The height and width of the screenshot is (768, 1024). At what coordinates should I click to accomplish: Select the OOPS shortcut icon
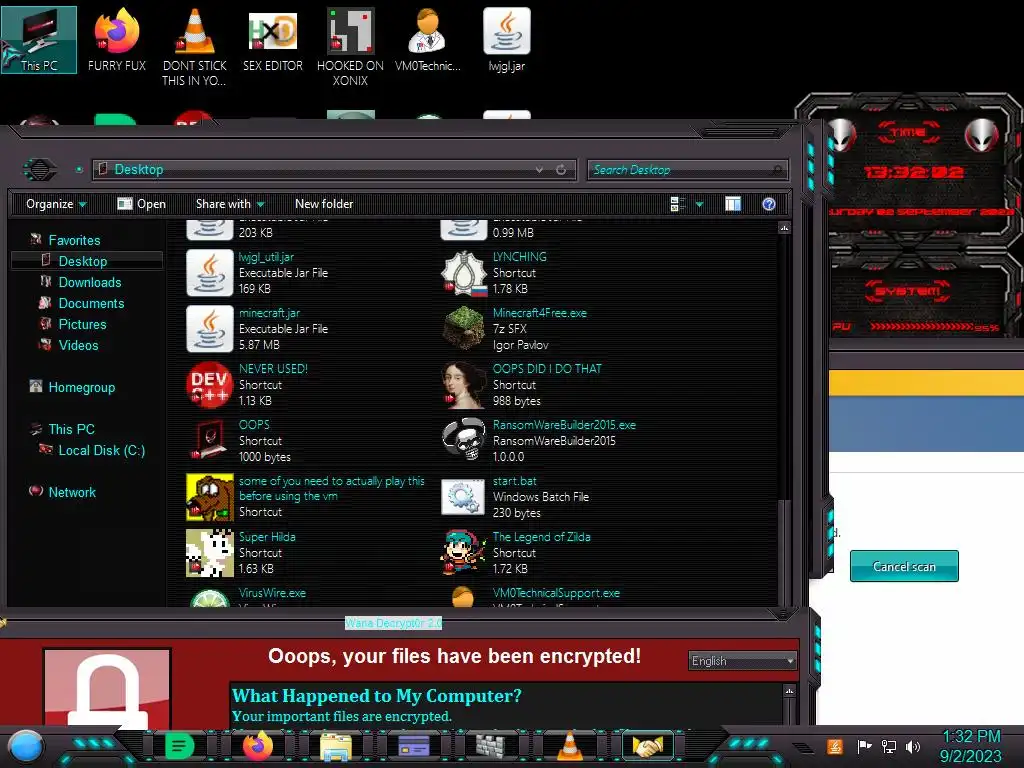point(210,441)
